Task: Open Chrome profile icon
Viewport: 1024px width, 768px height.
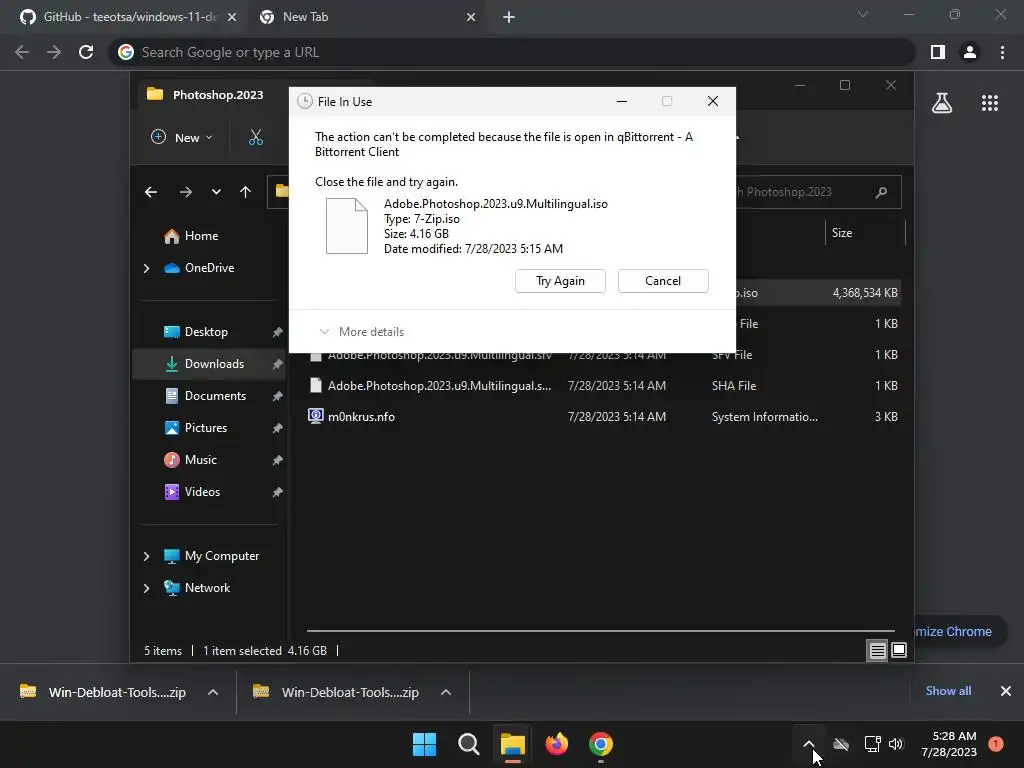Action: [x=970, y=52]
